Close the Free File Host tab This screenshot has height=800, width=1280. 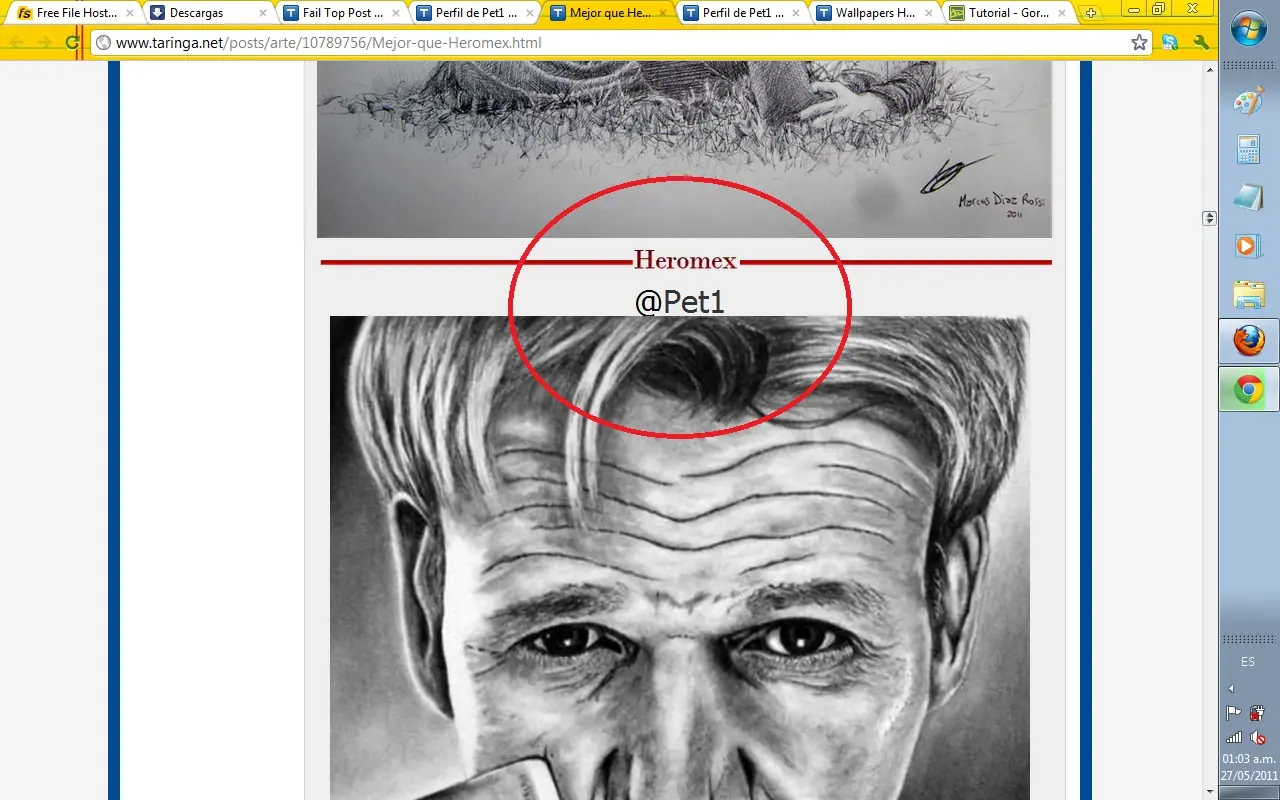point(130,14)
